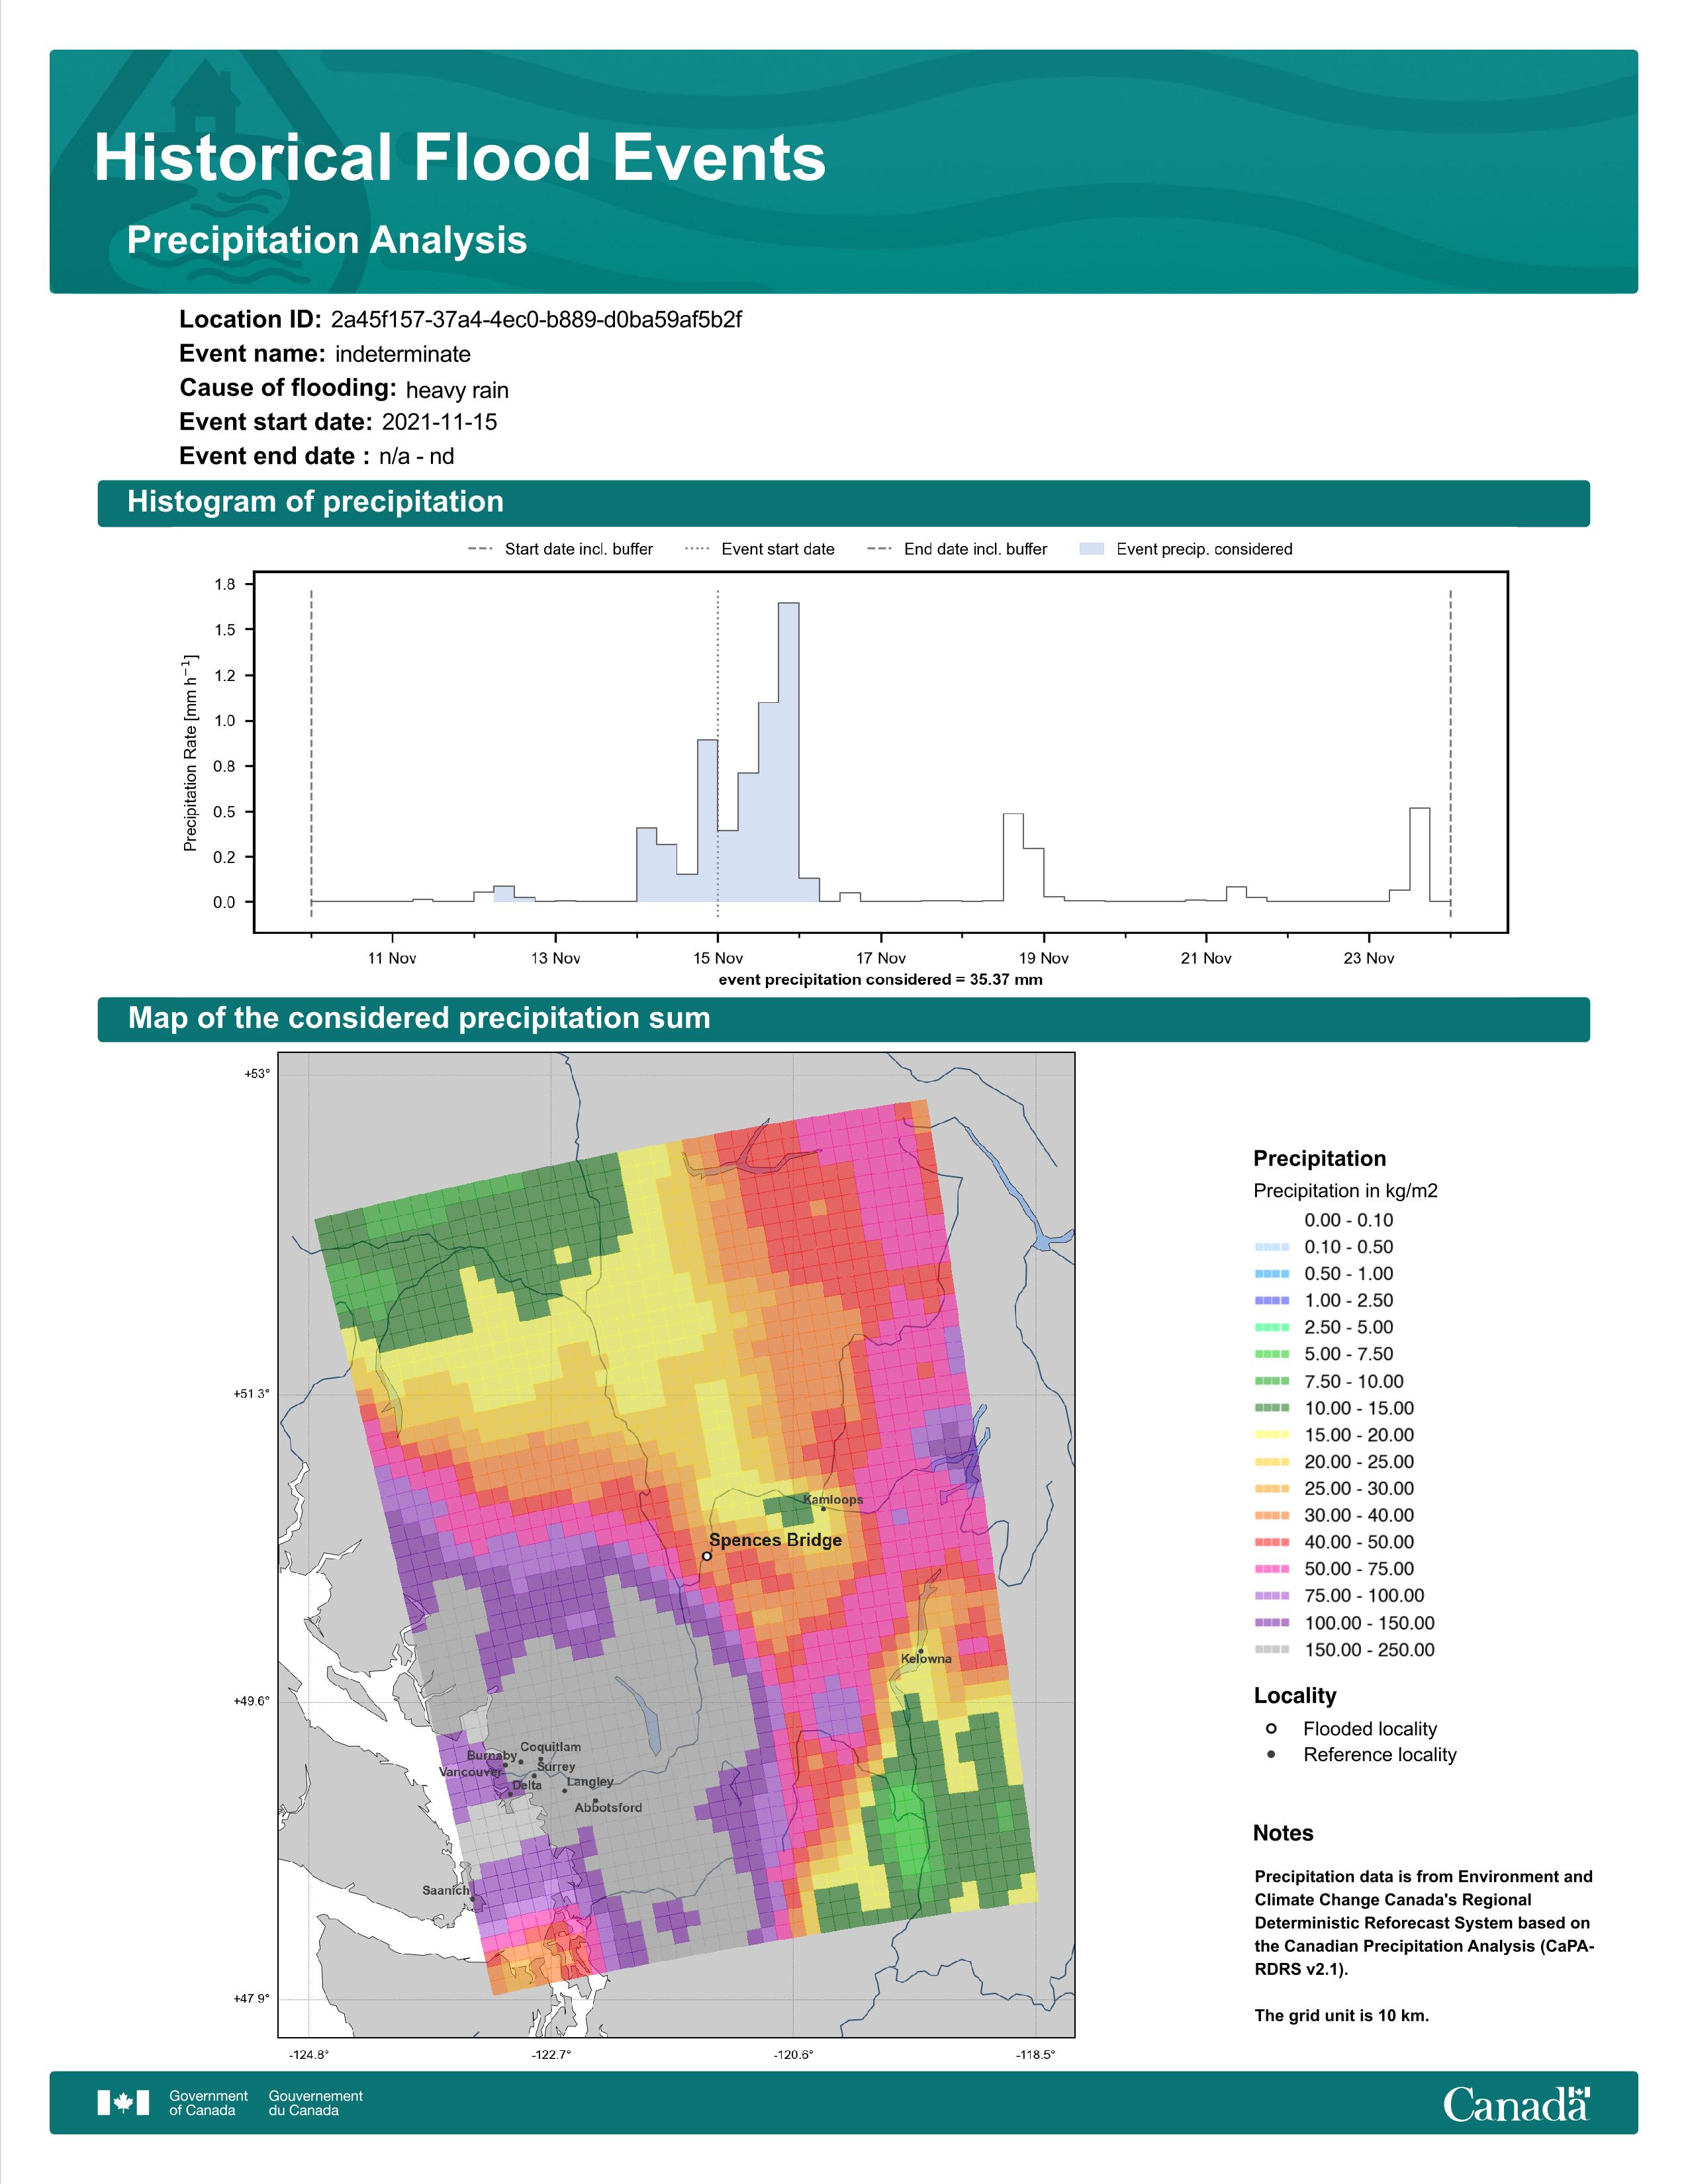
Task: Click the Canada wordmark logo in footer
Action: click(x=1516, y=2104)
